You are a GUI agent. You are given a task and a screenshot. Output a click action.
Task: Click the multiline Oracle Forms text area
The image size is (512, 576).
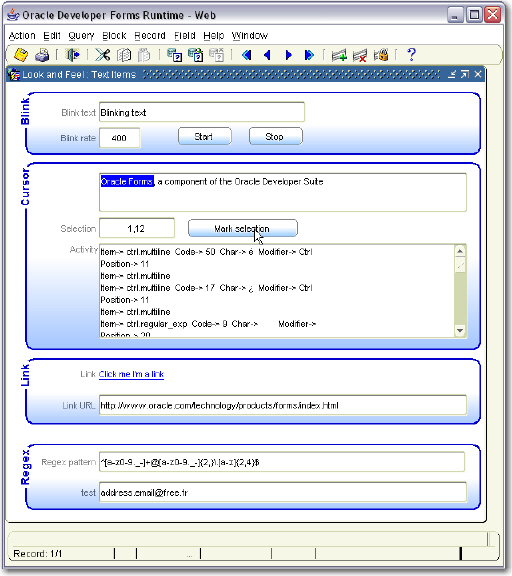283,192
